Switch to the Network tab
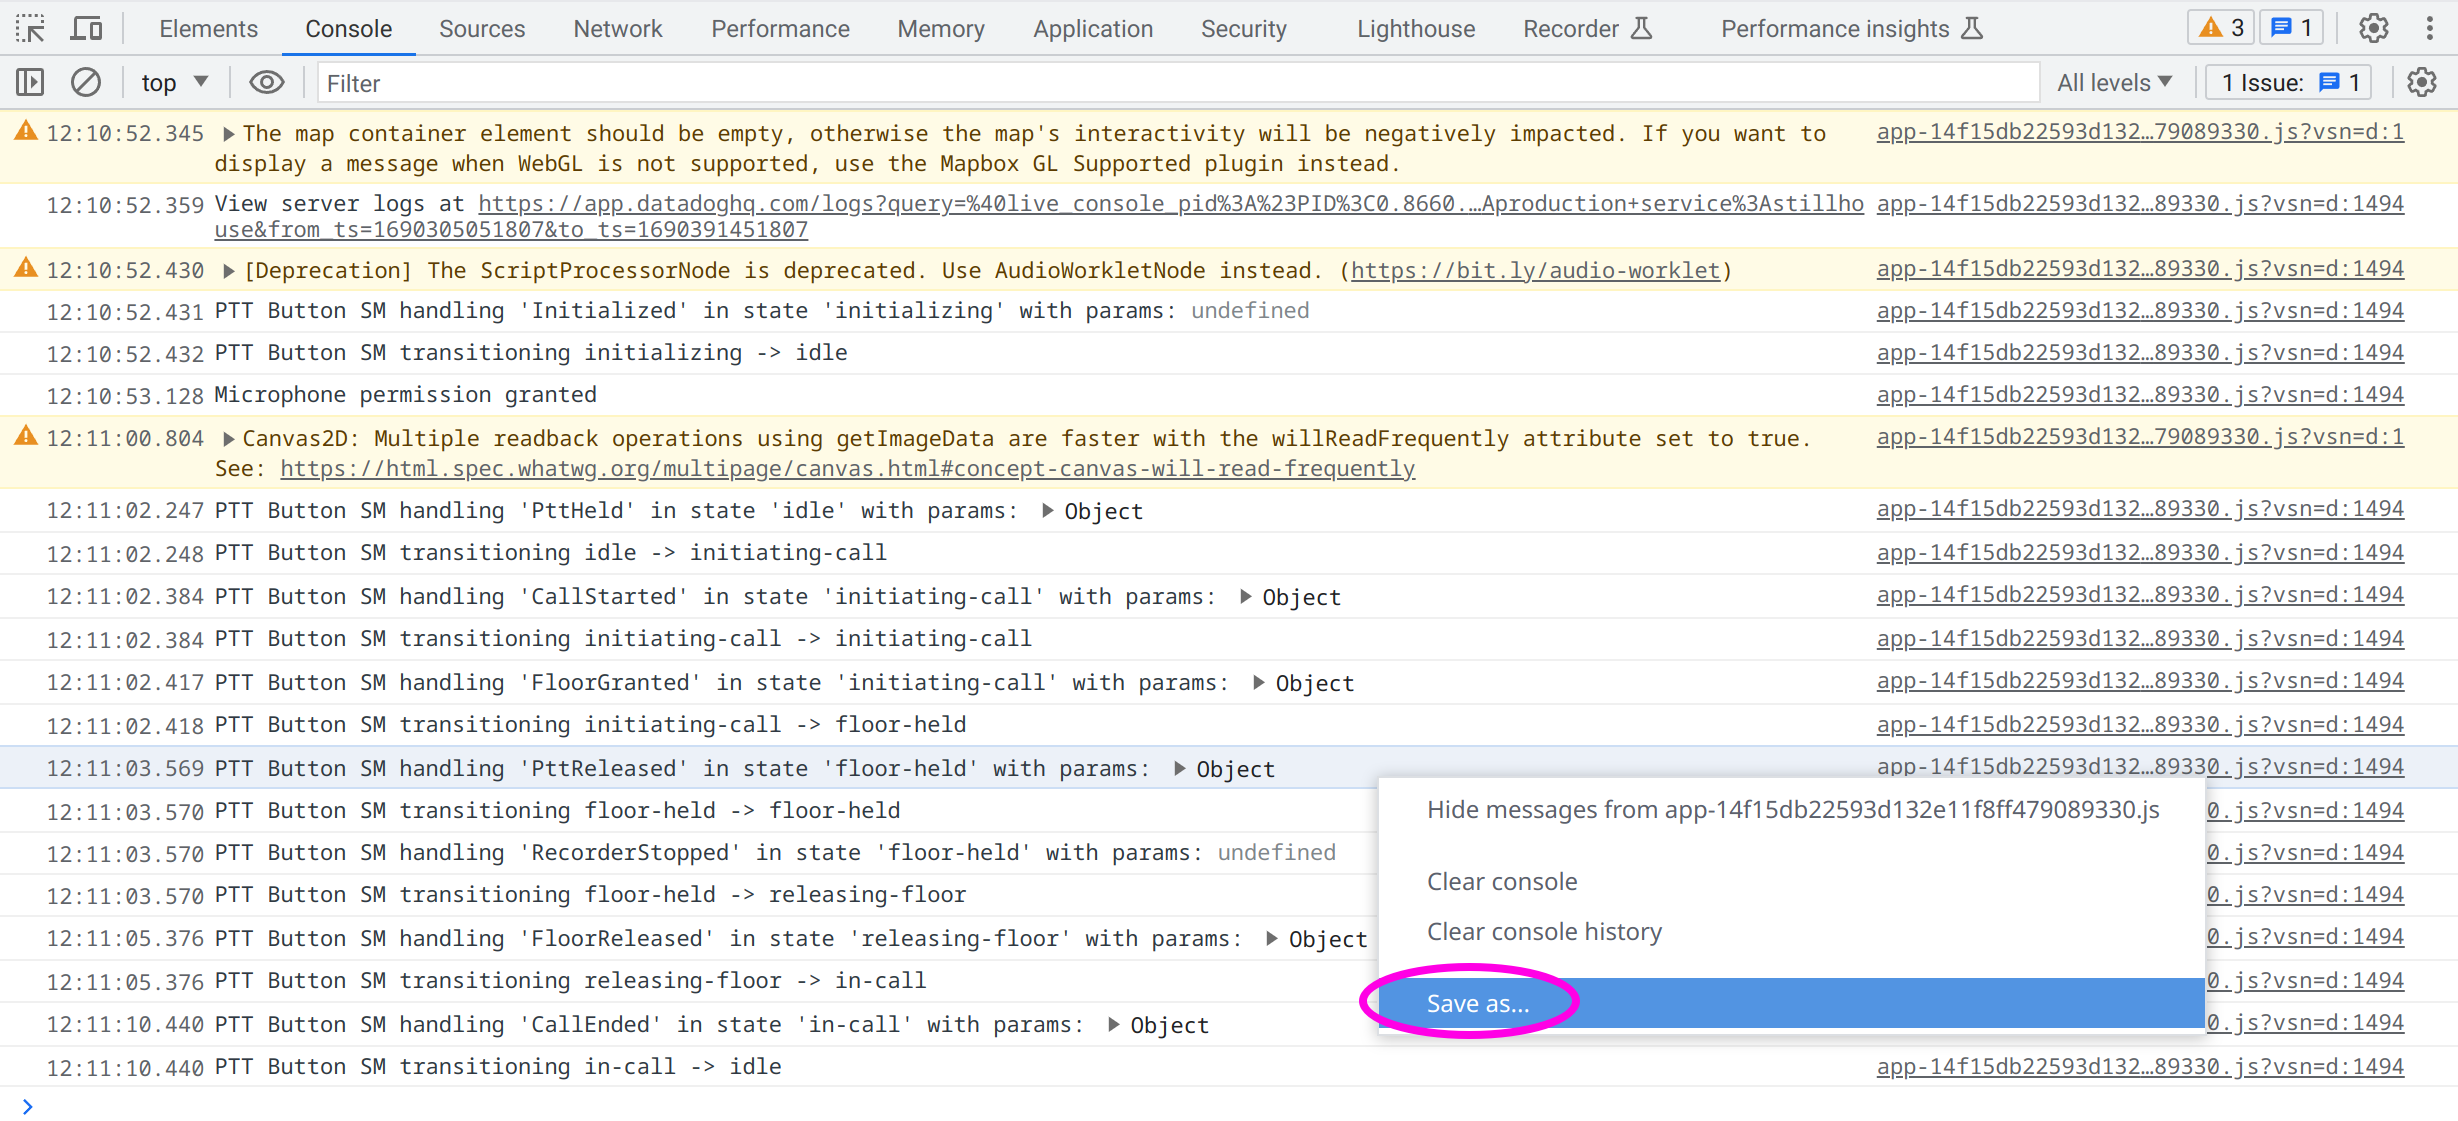 click(x=617, y=29)
